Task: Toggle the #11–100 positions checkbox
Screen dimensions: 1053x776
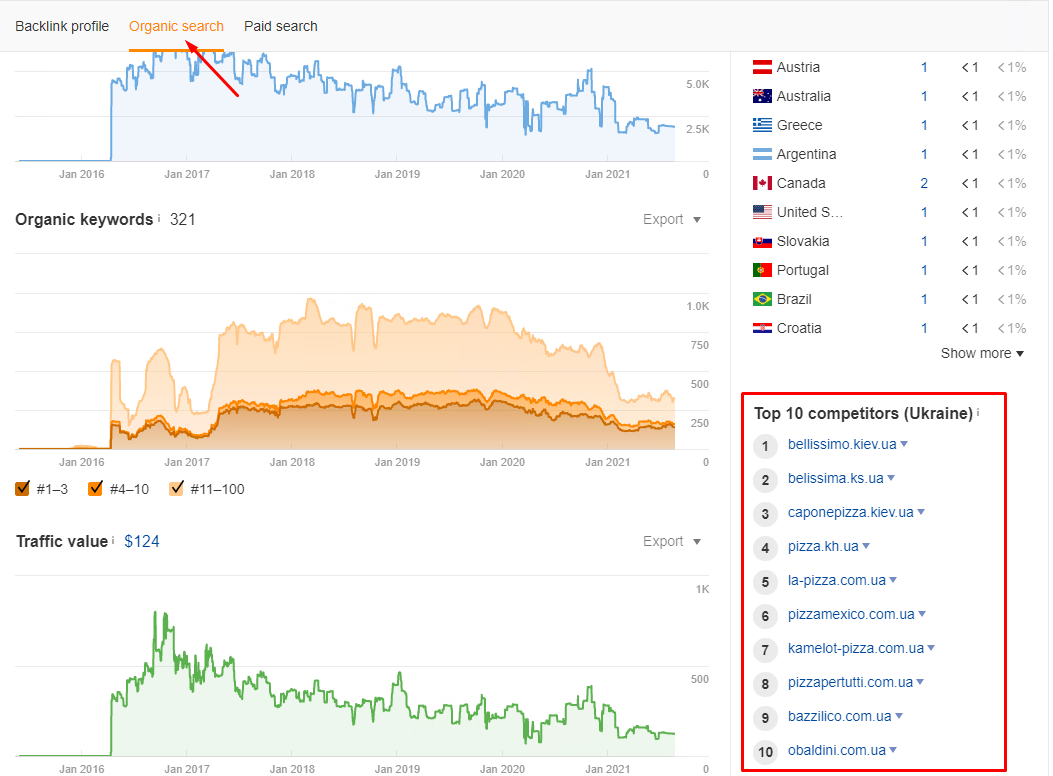Action: (177, 489)
